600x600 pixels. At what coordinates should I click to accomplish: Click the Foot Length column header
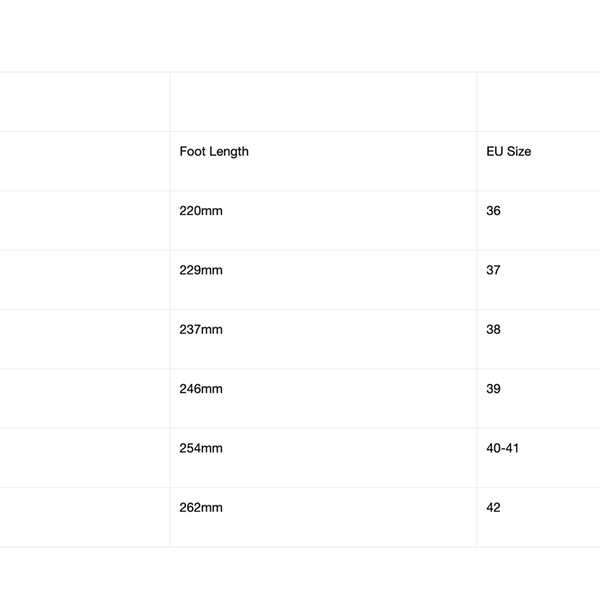(x=214, y=152)
